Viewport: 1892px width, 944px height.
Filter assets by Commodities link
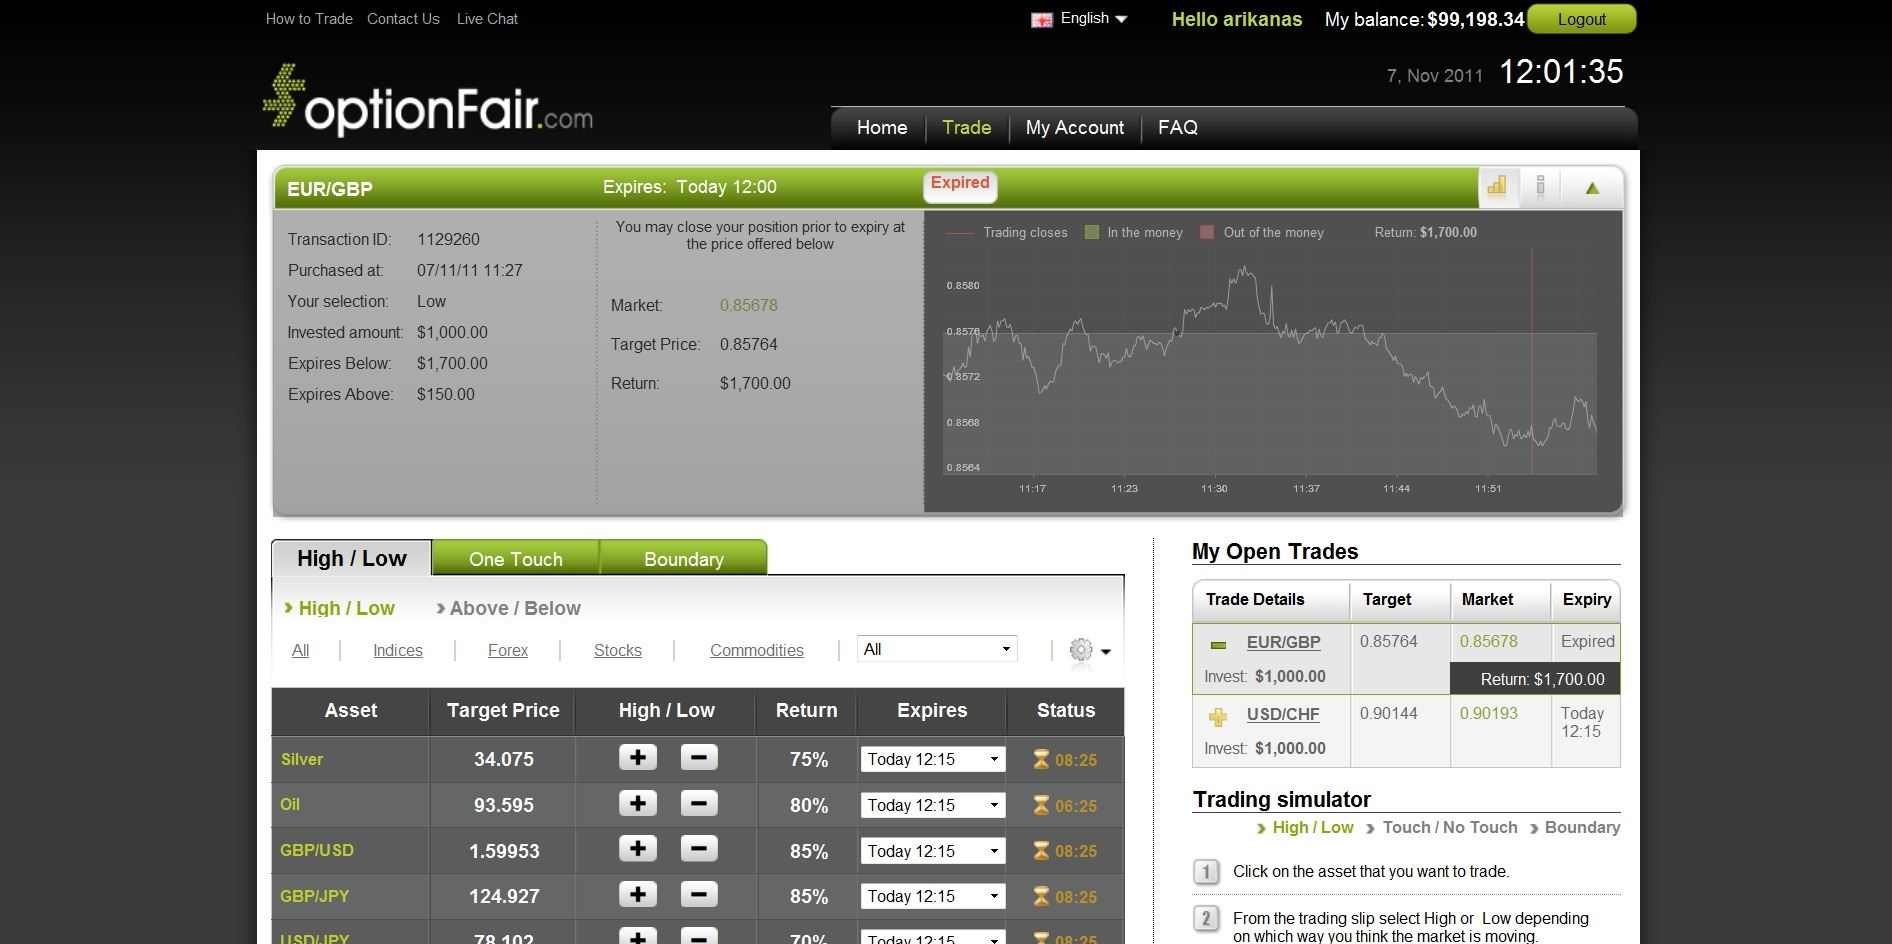756,651
